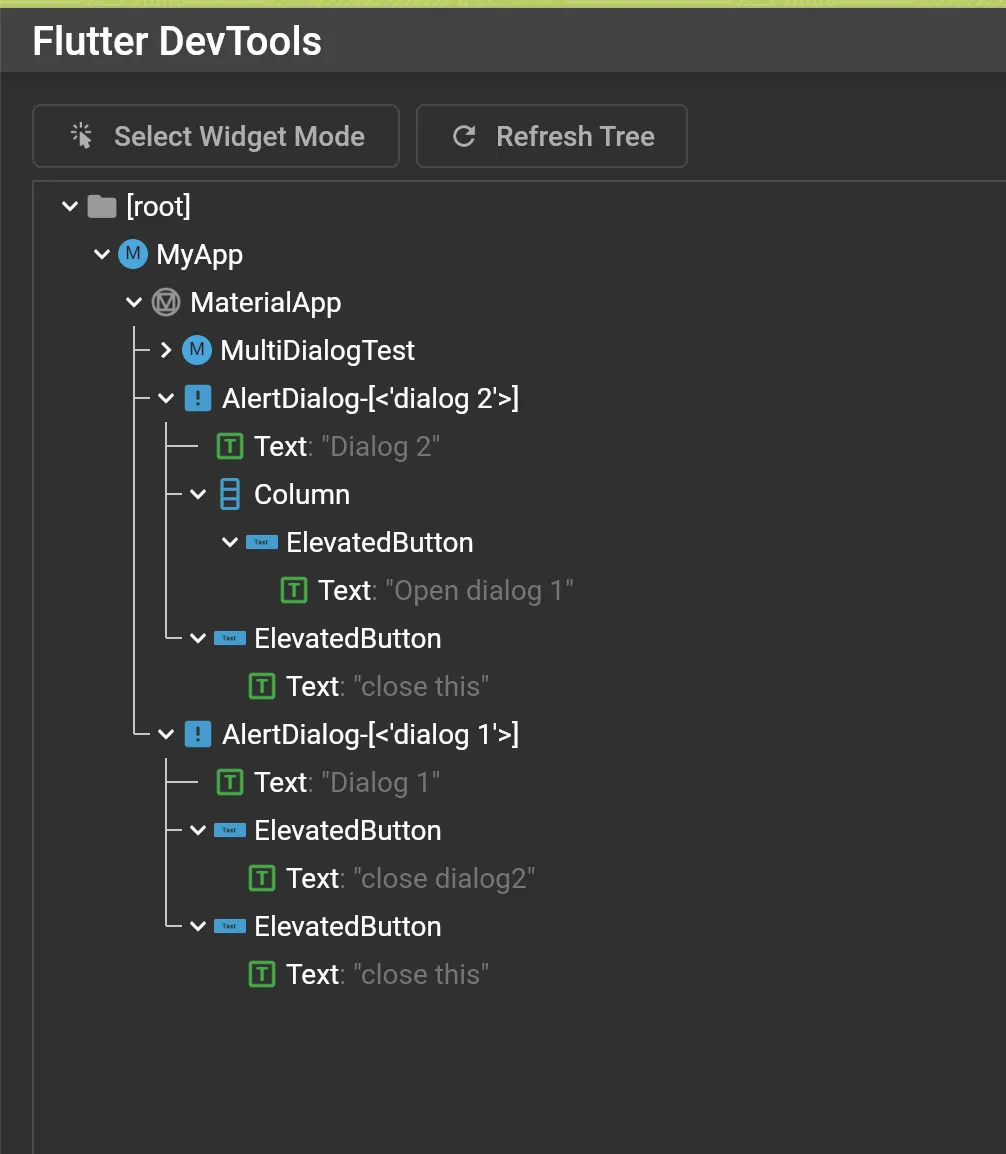Click the MultiDialogTest widget icon
Screen dimensions: 1006x1154
click(x=197, y=351)
